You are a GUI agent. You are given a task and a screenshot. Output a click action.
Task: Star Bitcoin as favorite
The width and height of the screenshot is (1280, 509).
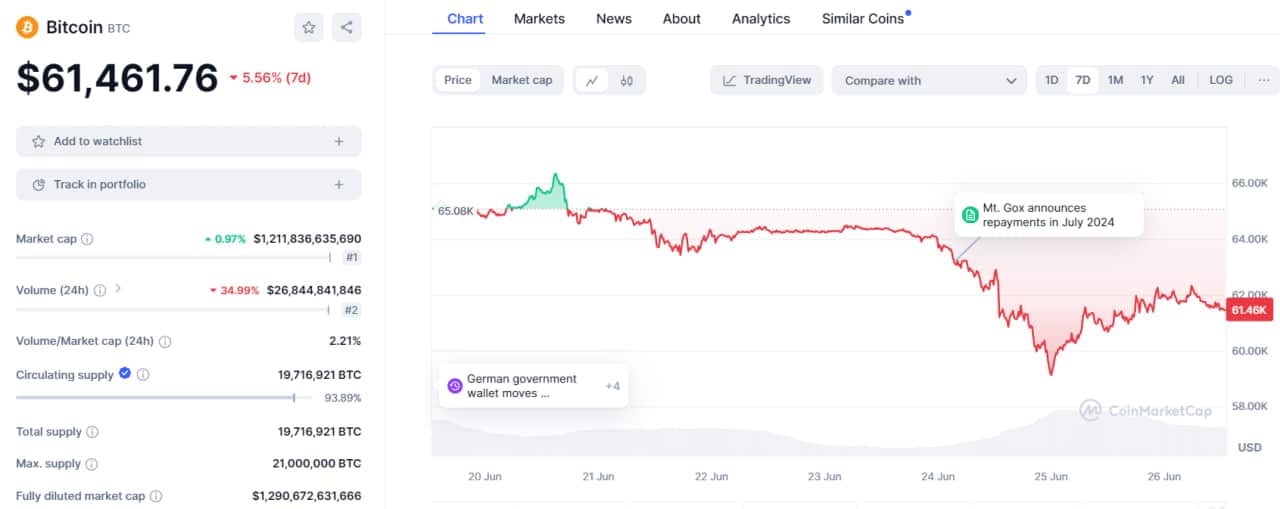click(x=309, y=27)
